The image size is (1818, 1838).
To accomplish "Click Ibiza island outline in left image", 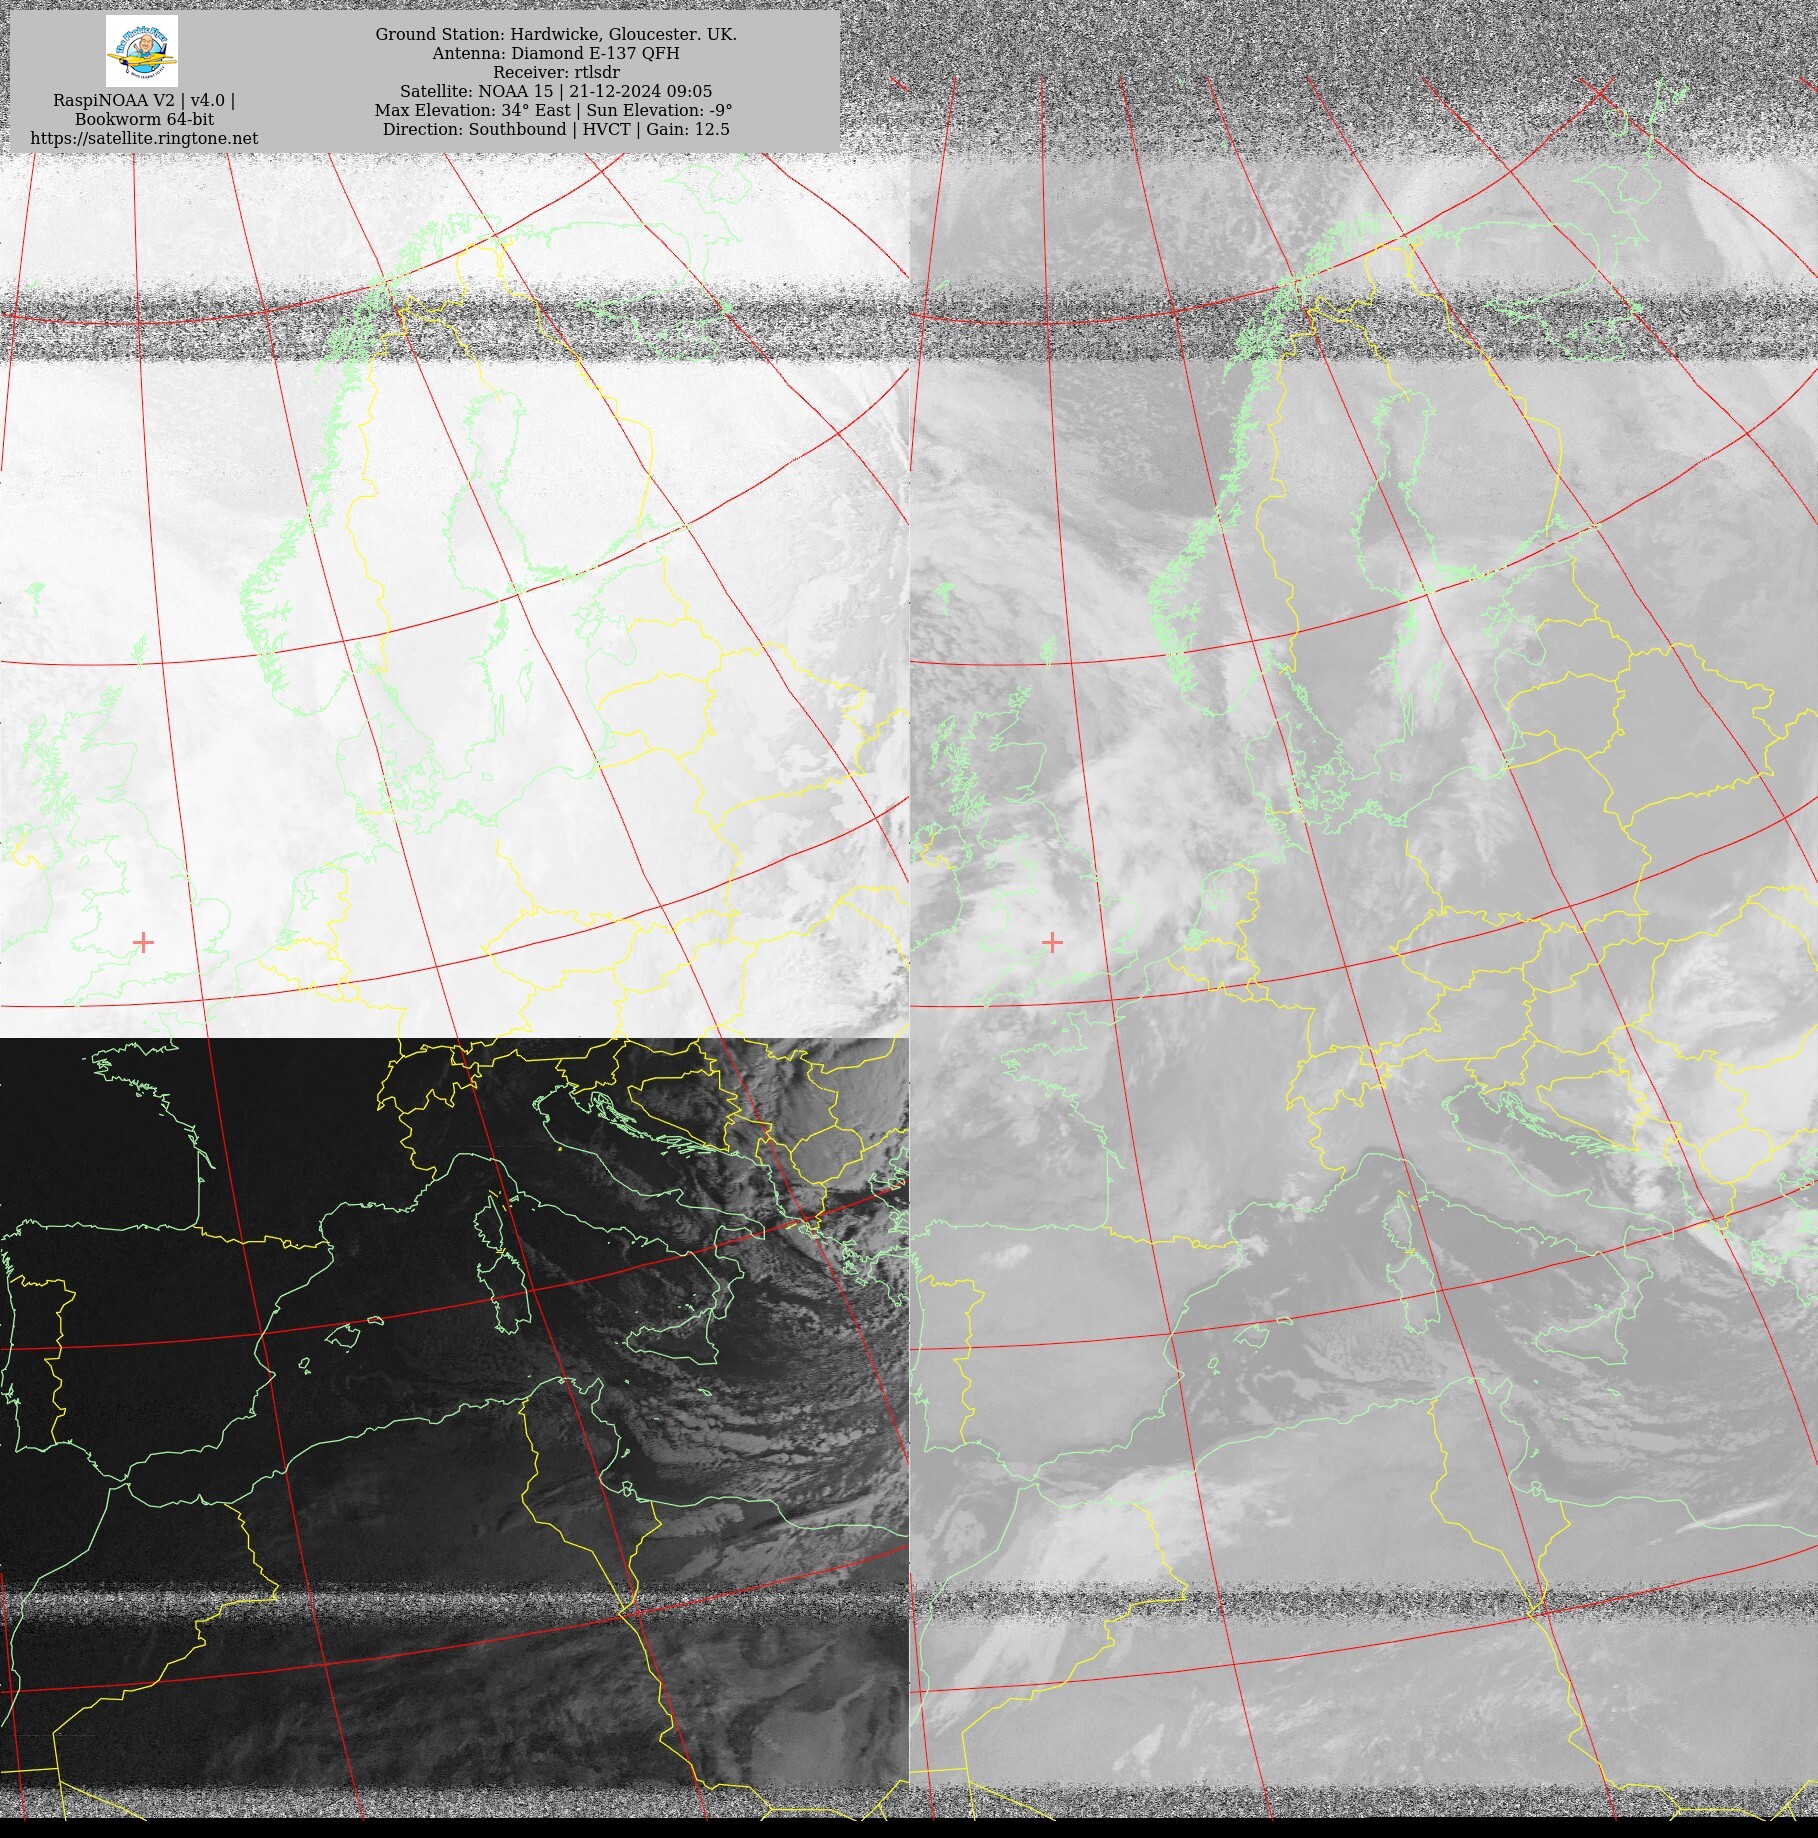I will (304, 1362).
